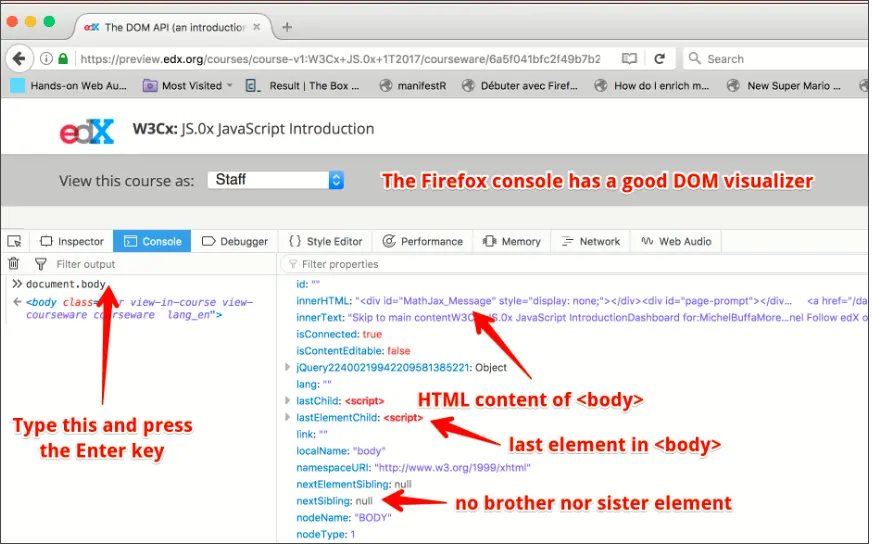Open the Style Editor tab
The height and width of the screenshot is (547, 872).
click(326, 241)
